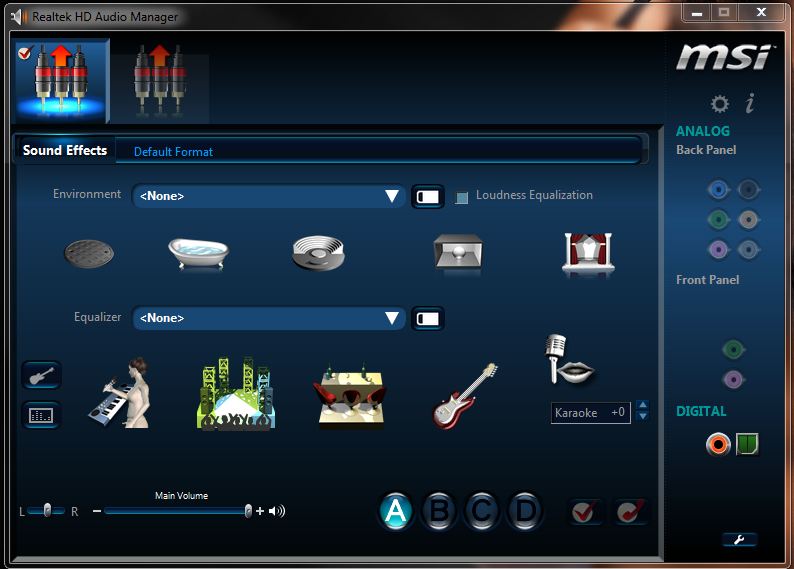Screen dimensions: 794x569
Task: Choose the theater stage environment preset
Action: coord(588,253)
